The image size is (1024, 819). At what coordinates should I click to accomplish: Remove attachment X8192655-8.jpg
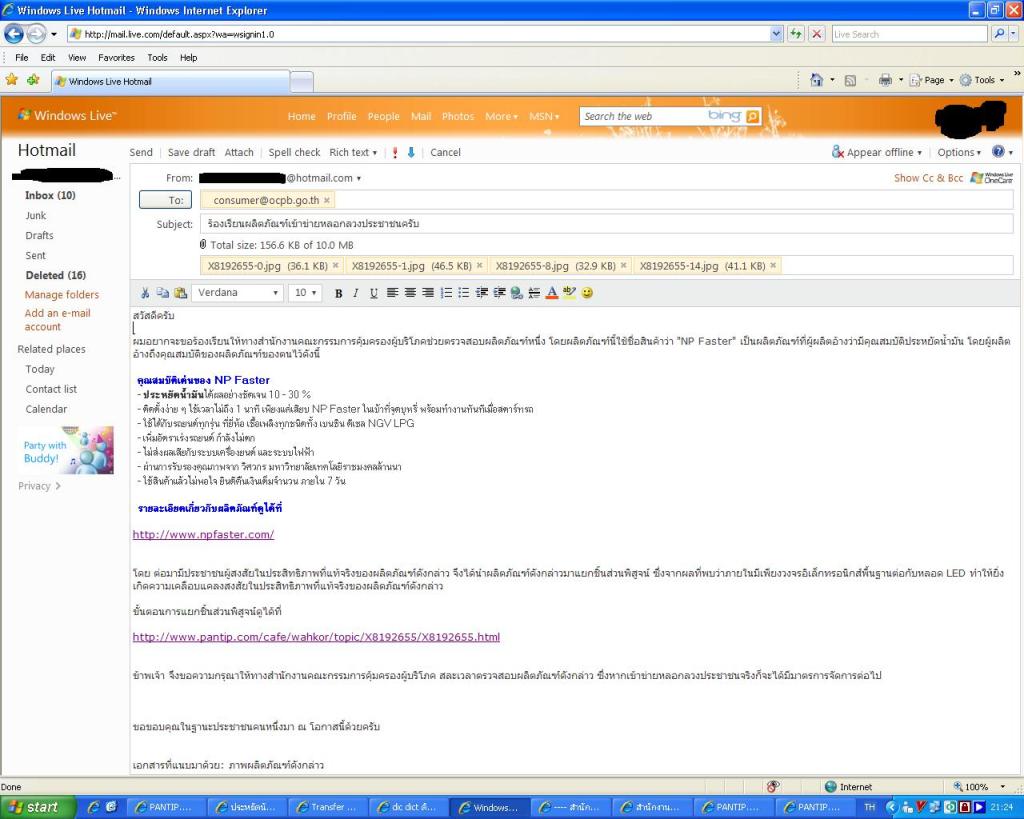coord(623,266)
